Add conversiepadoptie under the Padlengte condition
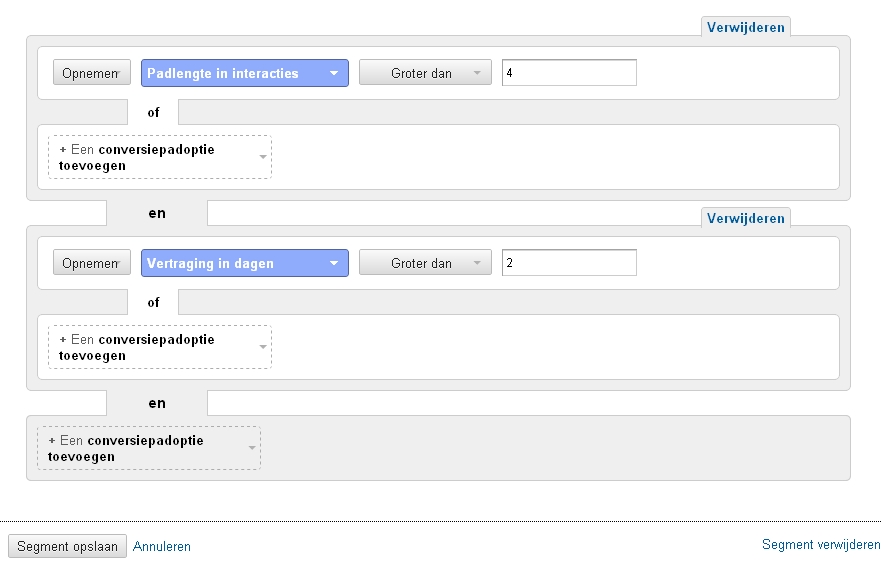The height and width of the screenshot is (567, 886). pyautogui.click(x=159, y=157)
